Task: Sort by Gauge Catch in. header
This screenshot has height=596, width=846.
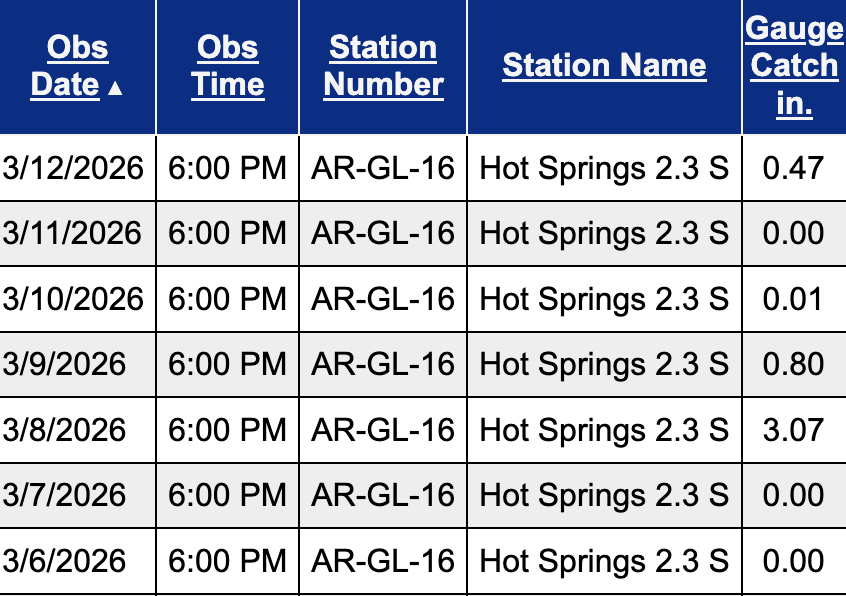Action: tap(794, 66)
